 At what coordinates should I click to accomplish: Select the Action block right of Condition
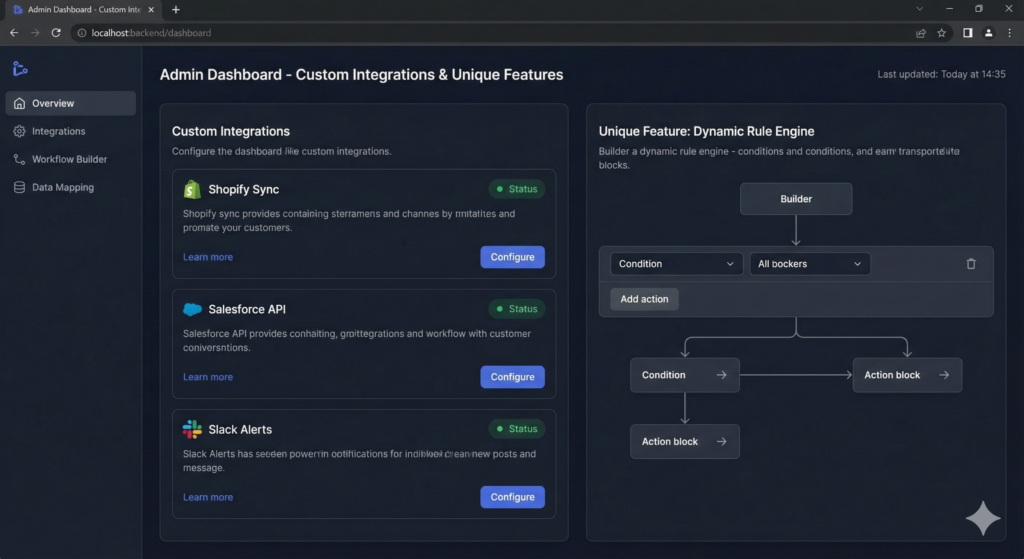(x=907, y=375)
